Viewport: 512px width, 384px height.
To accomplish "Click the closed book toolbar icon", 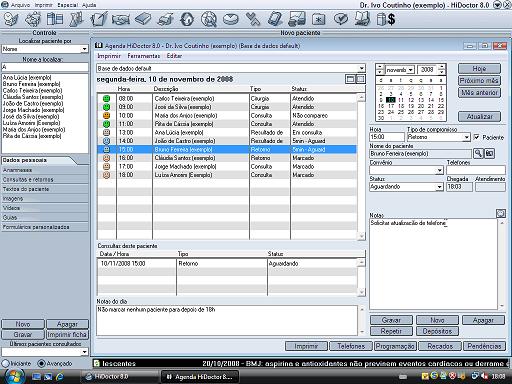I will pyautogui.click(x=143, y=19).
